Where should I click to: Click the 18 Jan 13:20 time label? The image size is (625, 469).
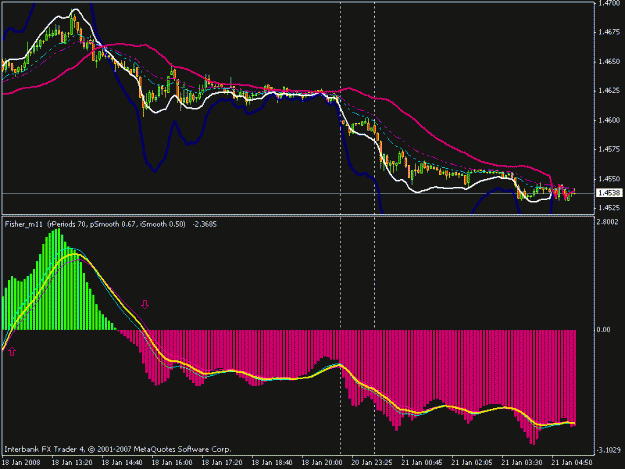[72, 463]
